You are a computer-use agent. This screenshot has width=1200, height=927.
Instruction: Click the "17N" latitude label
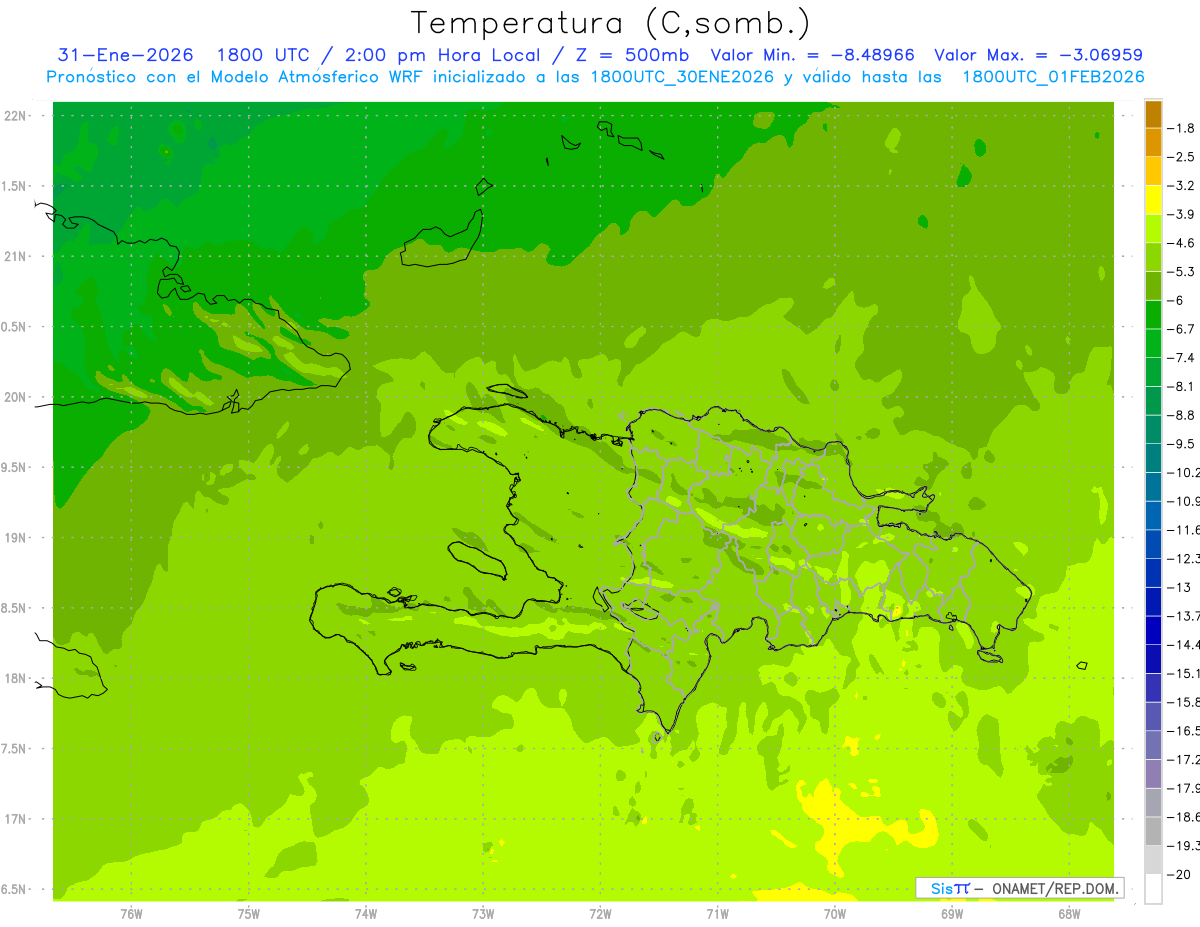coord(16,819)
